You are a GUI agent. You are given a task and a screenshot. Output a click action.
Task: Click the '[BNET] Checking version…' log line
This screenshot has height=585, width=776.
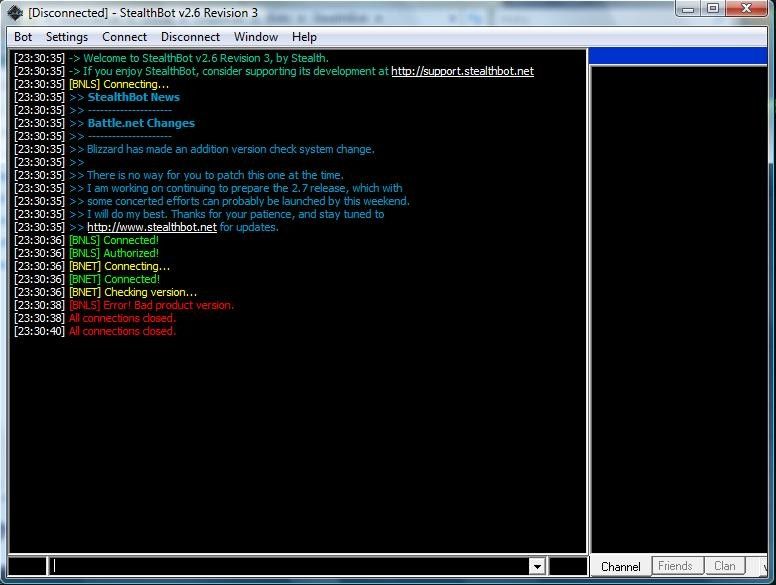point(133,292)
